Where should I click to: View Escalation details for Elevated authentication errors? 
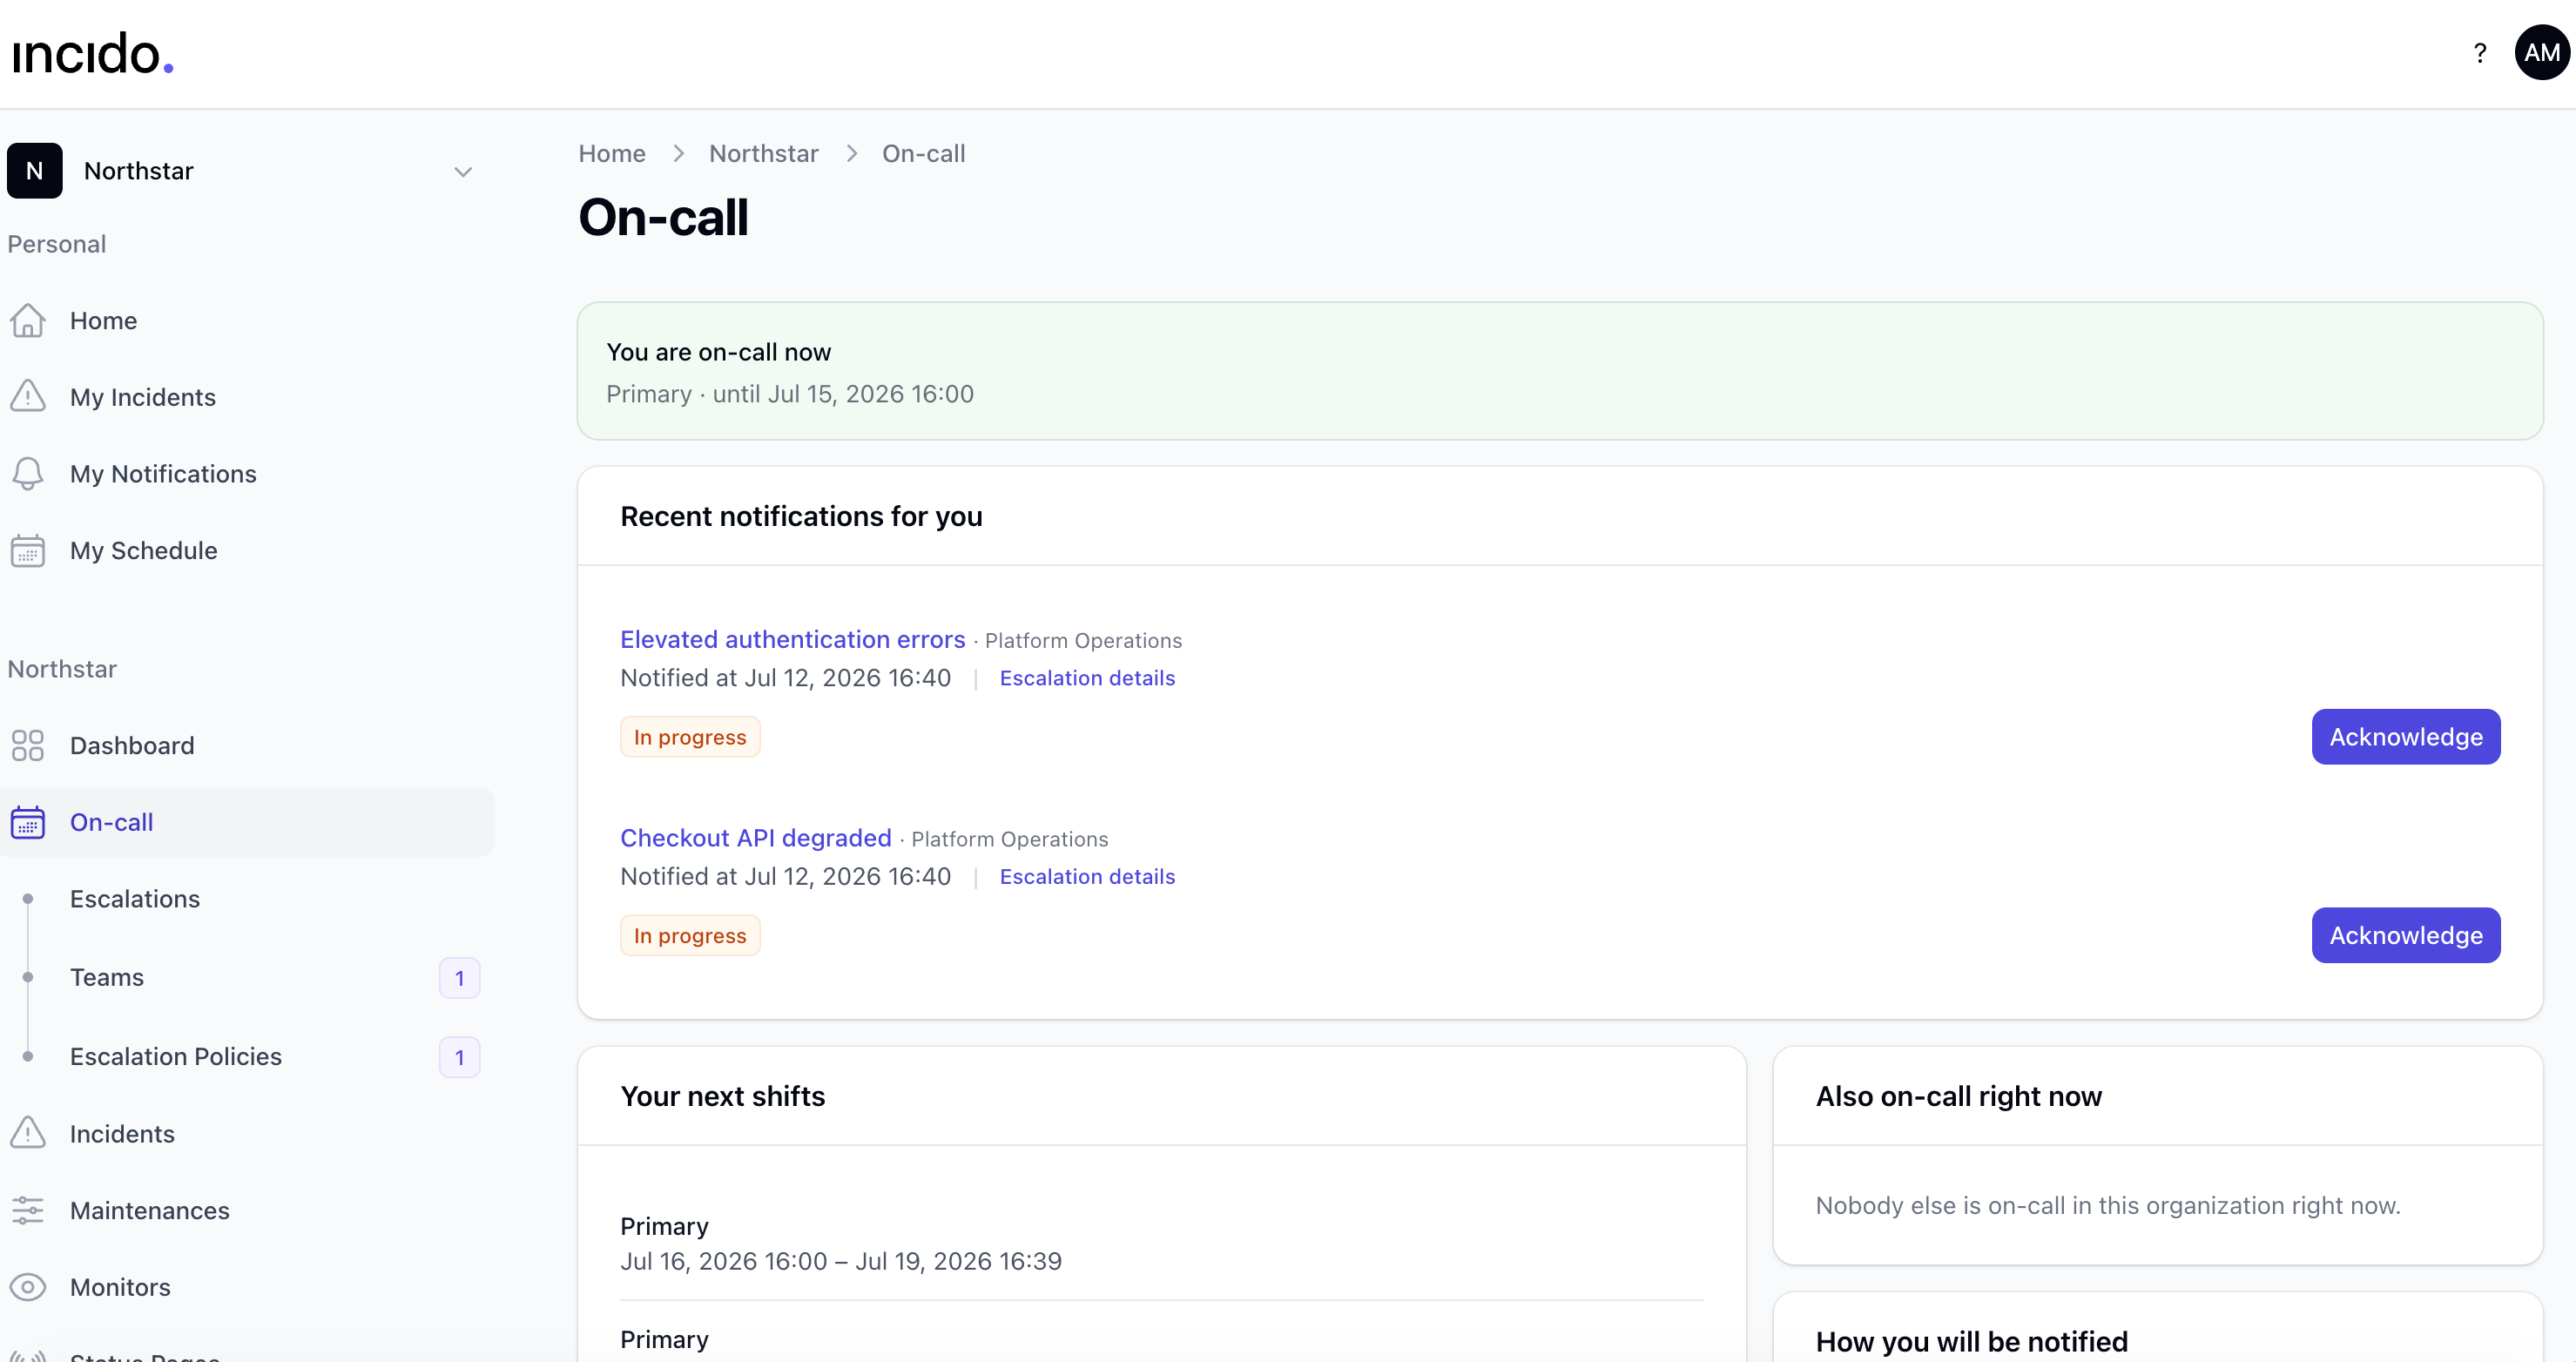click(x=1087, y=678)
